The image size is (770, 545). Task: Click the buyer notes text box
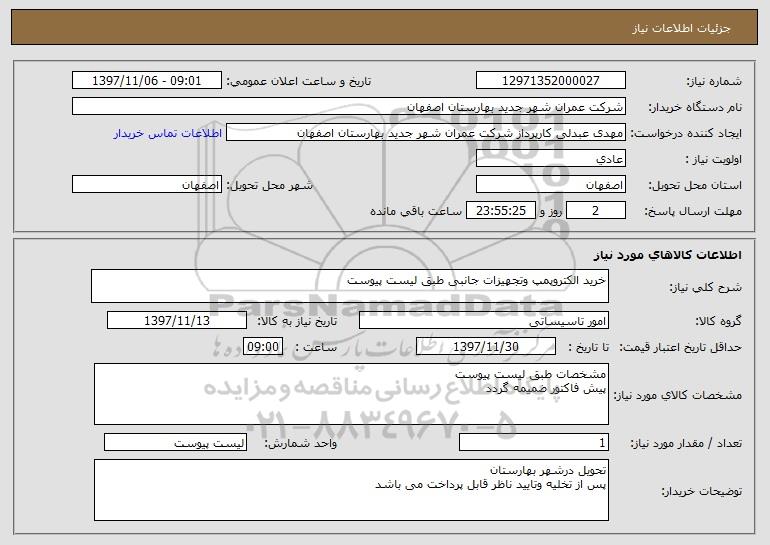(351, 490)
